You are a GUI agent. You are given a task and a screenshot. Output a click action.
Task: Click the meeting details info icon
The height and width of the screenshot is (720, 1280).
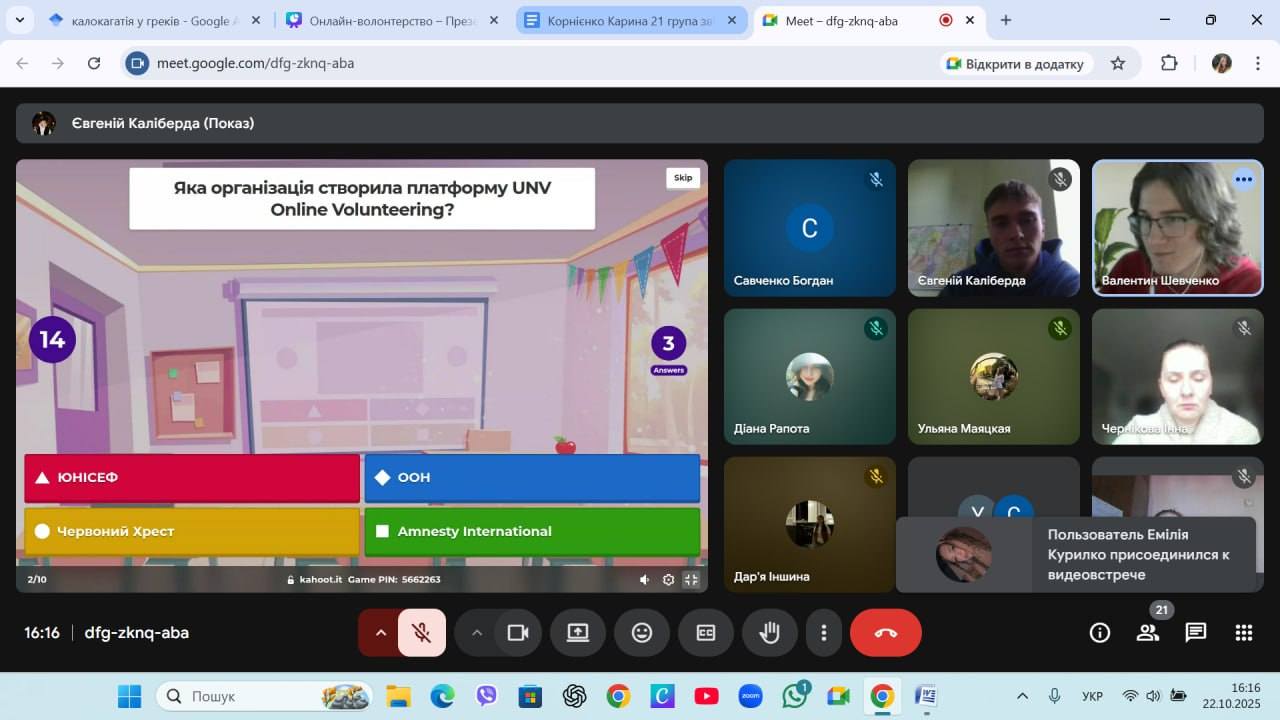[1099, 632]
